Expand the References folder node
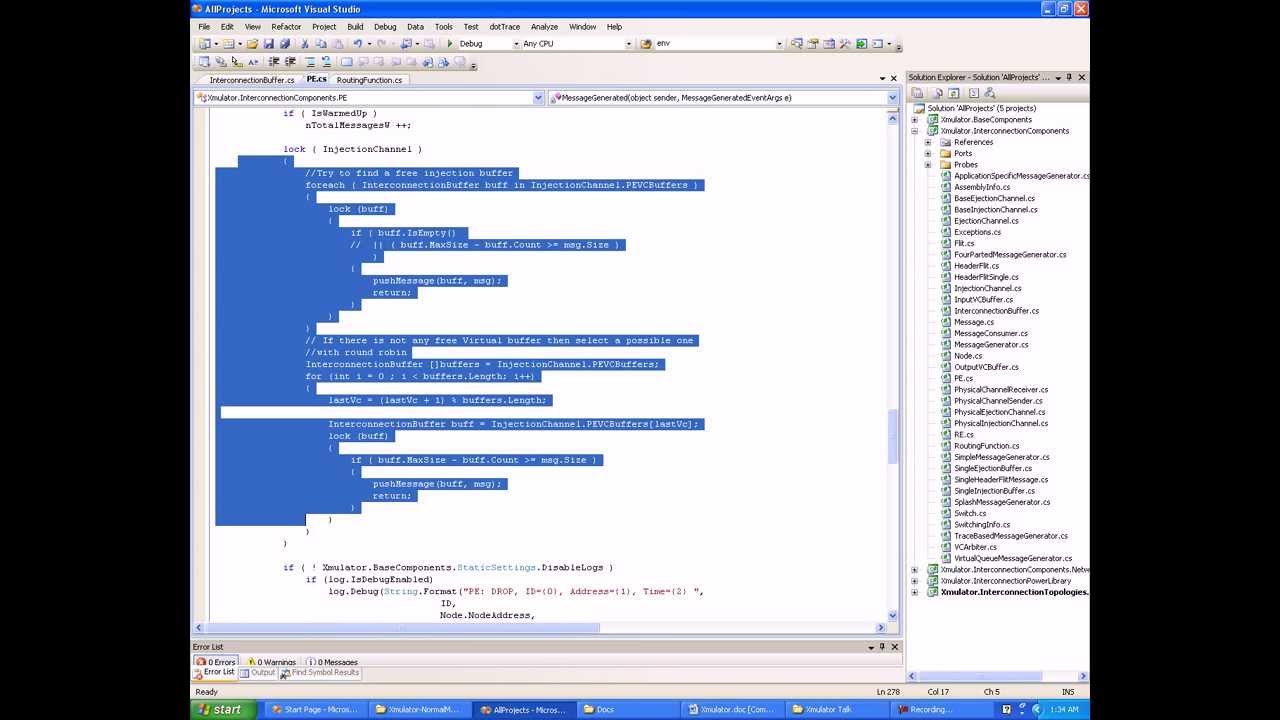 (x=927, y=142)
